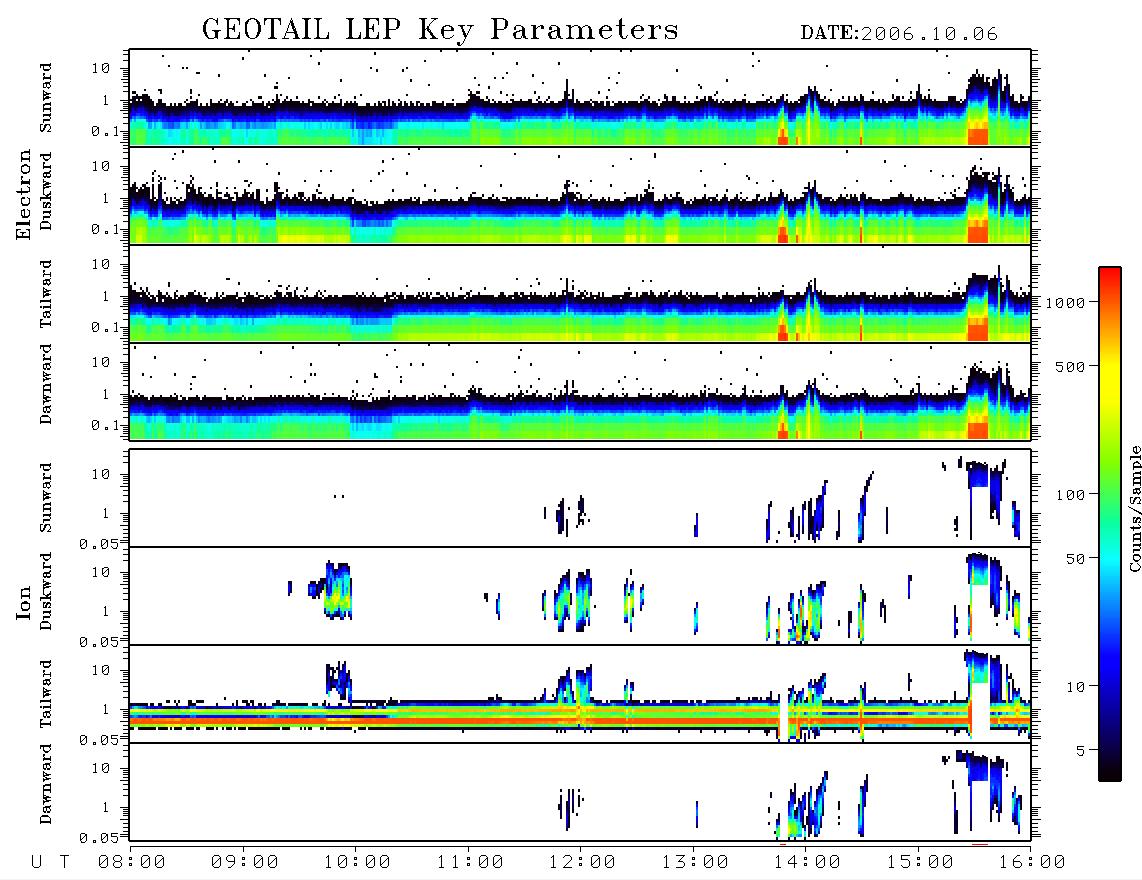Select the Electron Sunward spectrogram panel
This screenshot has width=1142, height=880.
[x=580, y=98]
